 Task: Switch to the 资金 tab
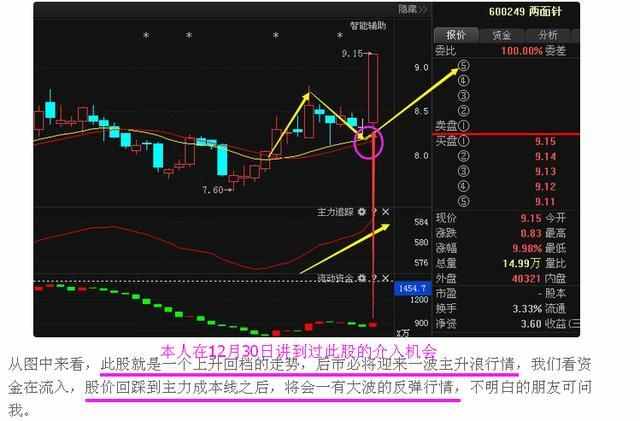coord(500,34)
